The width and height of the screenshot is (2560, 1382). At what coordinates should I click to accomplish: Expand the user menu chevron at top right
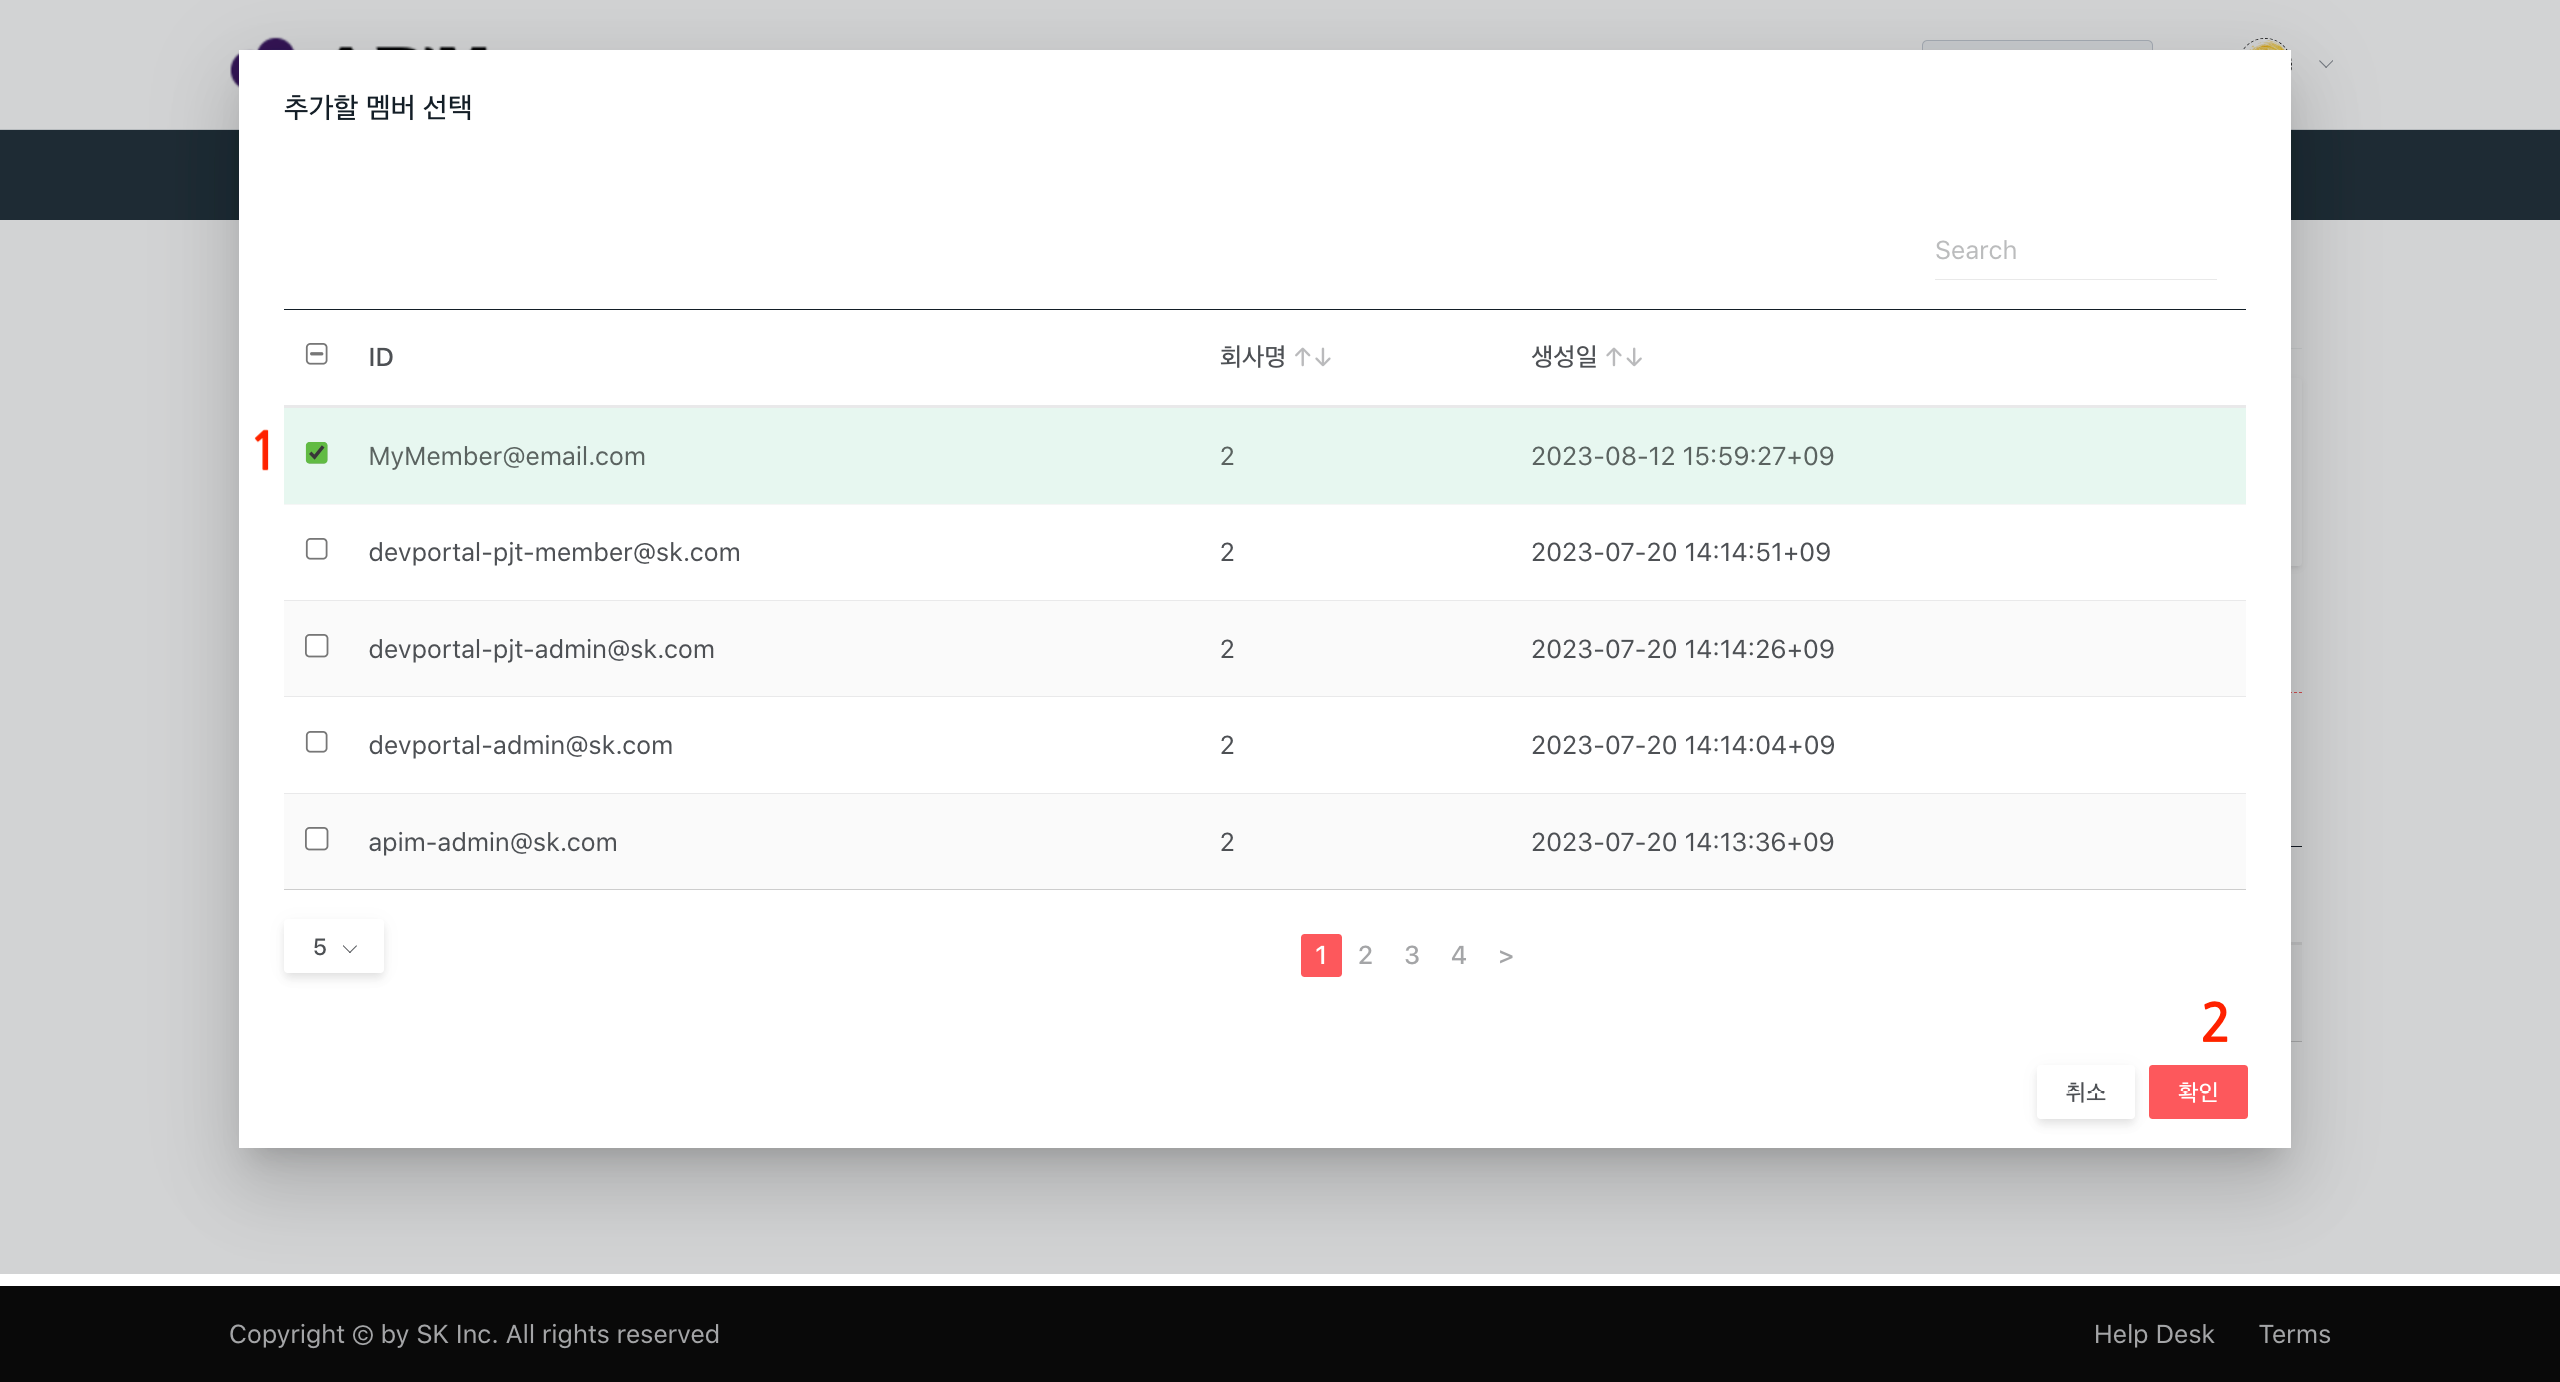click(2326, 64)
